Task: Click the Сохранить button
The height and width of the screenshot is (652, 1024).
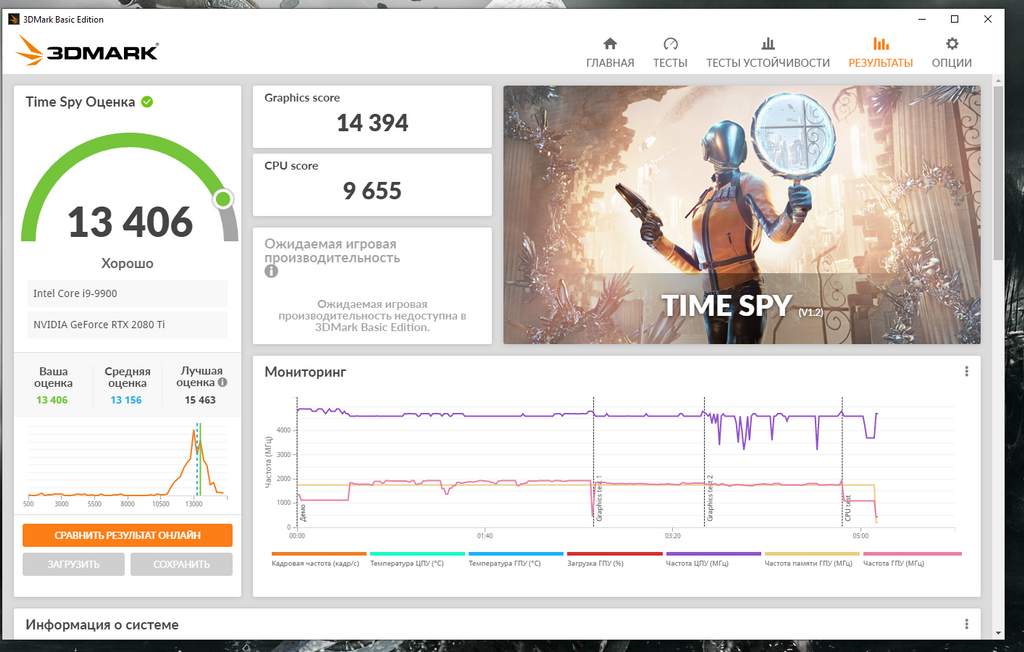Action: (182, 564)
